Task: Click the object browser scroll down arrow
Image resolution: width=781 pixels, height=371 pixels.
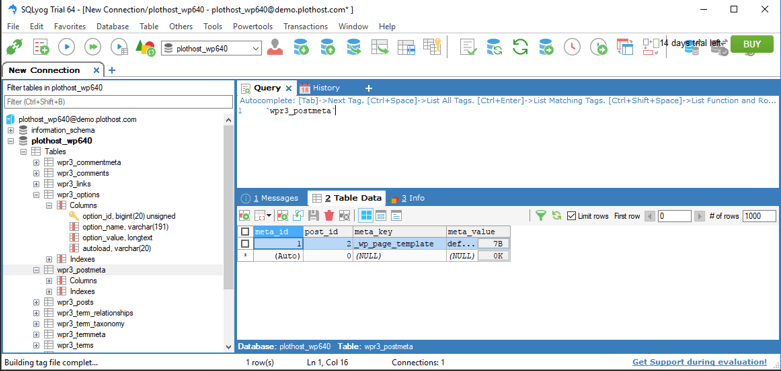Action: click(229, 347)
